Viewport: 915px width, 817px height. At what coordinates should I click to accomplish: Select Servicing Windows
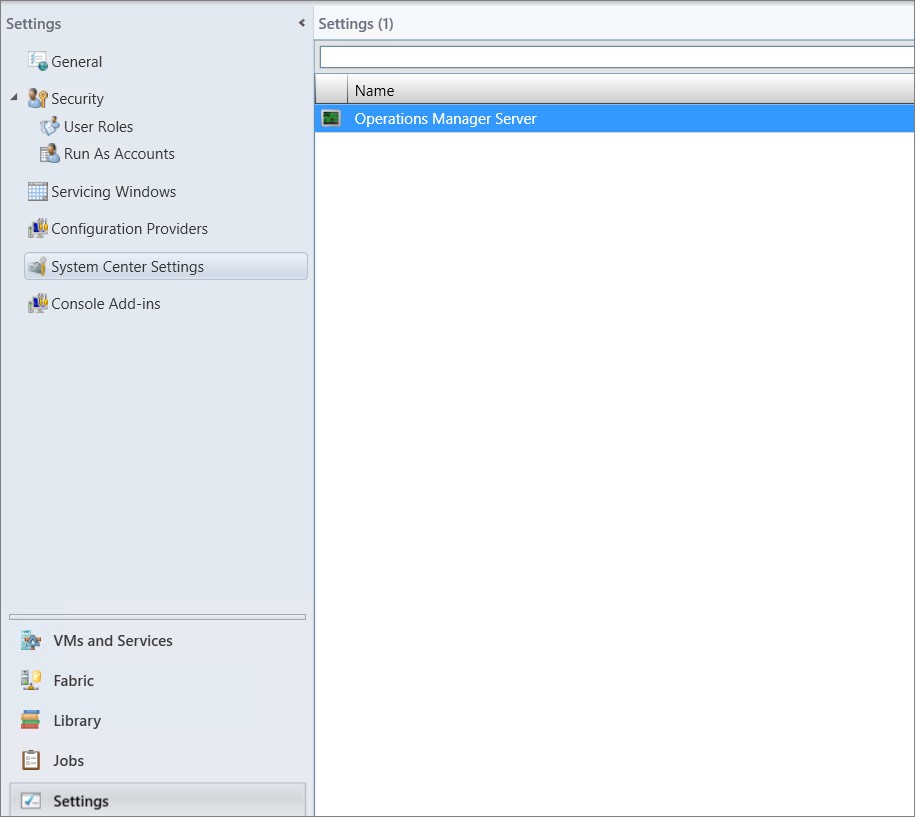(113, 191)
